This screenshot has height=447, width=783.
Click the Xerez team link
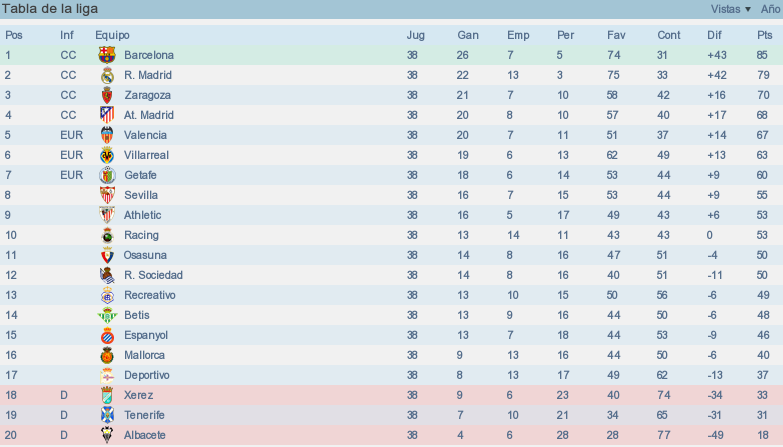[x=138, y=395]
